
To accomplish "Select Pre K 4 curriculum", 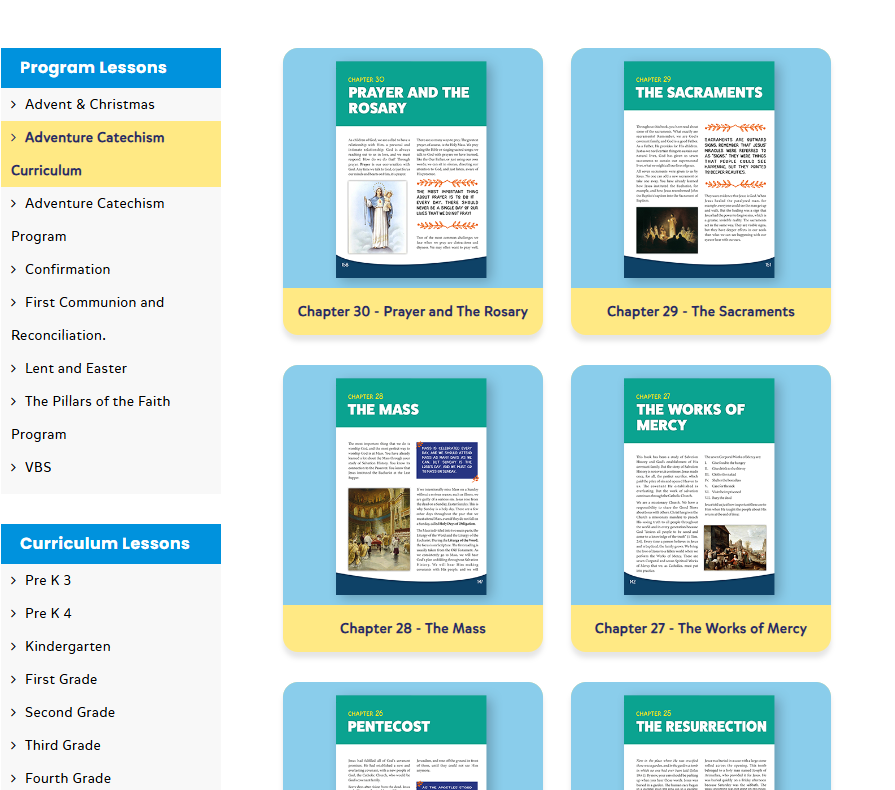I will click(48, 613).
